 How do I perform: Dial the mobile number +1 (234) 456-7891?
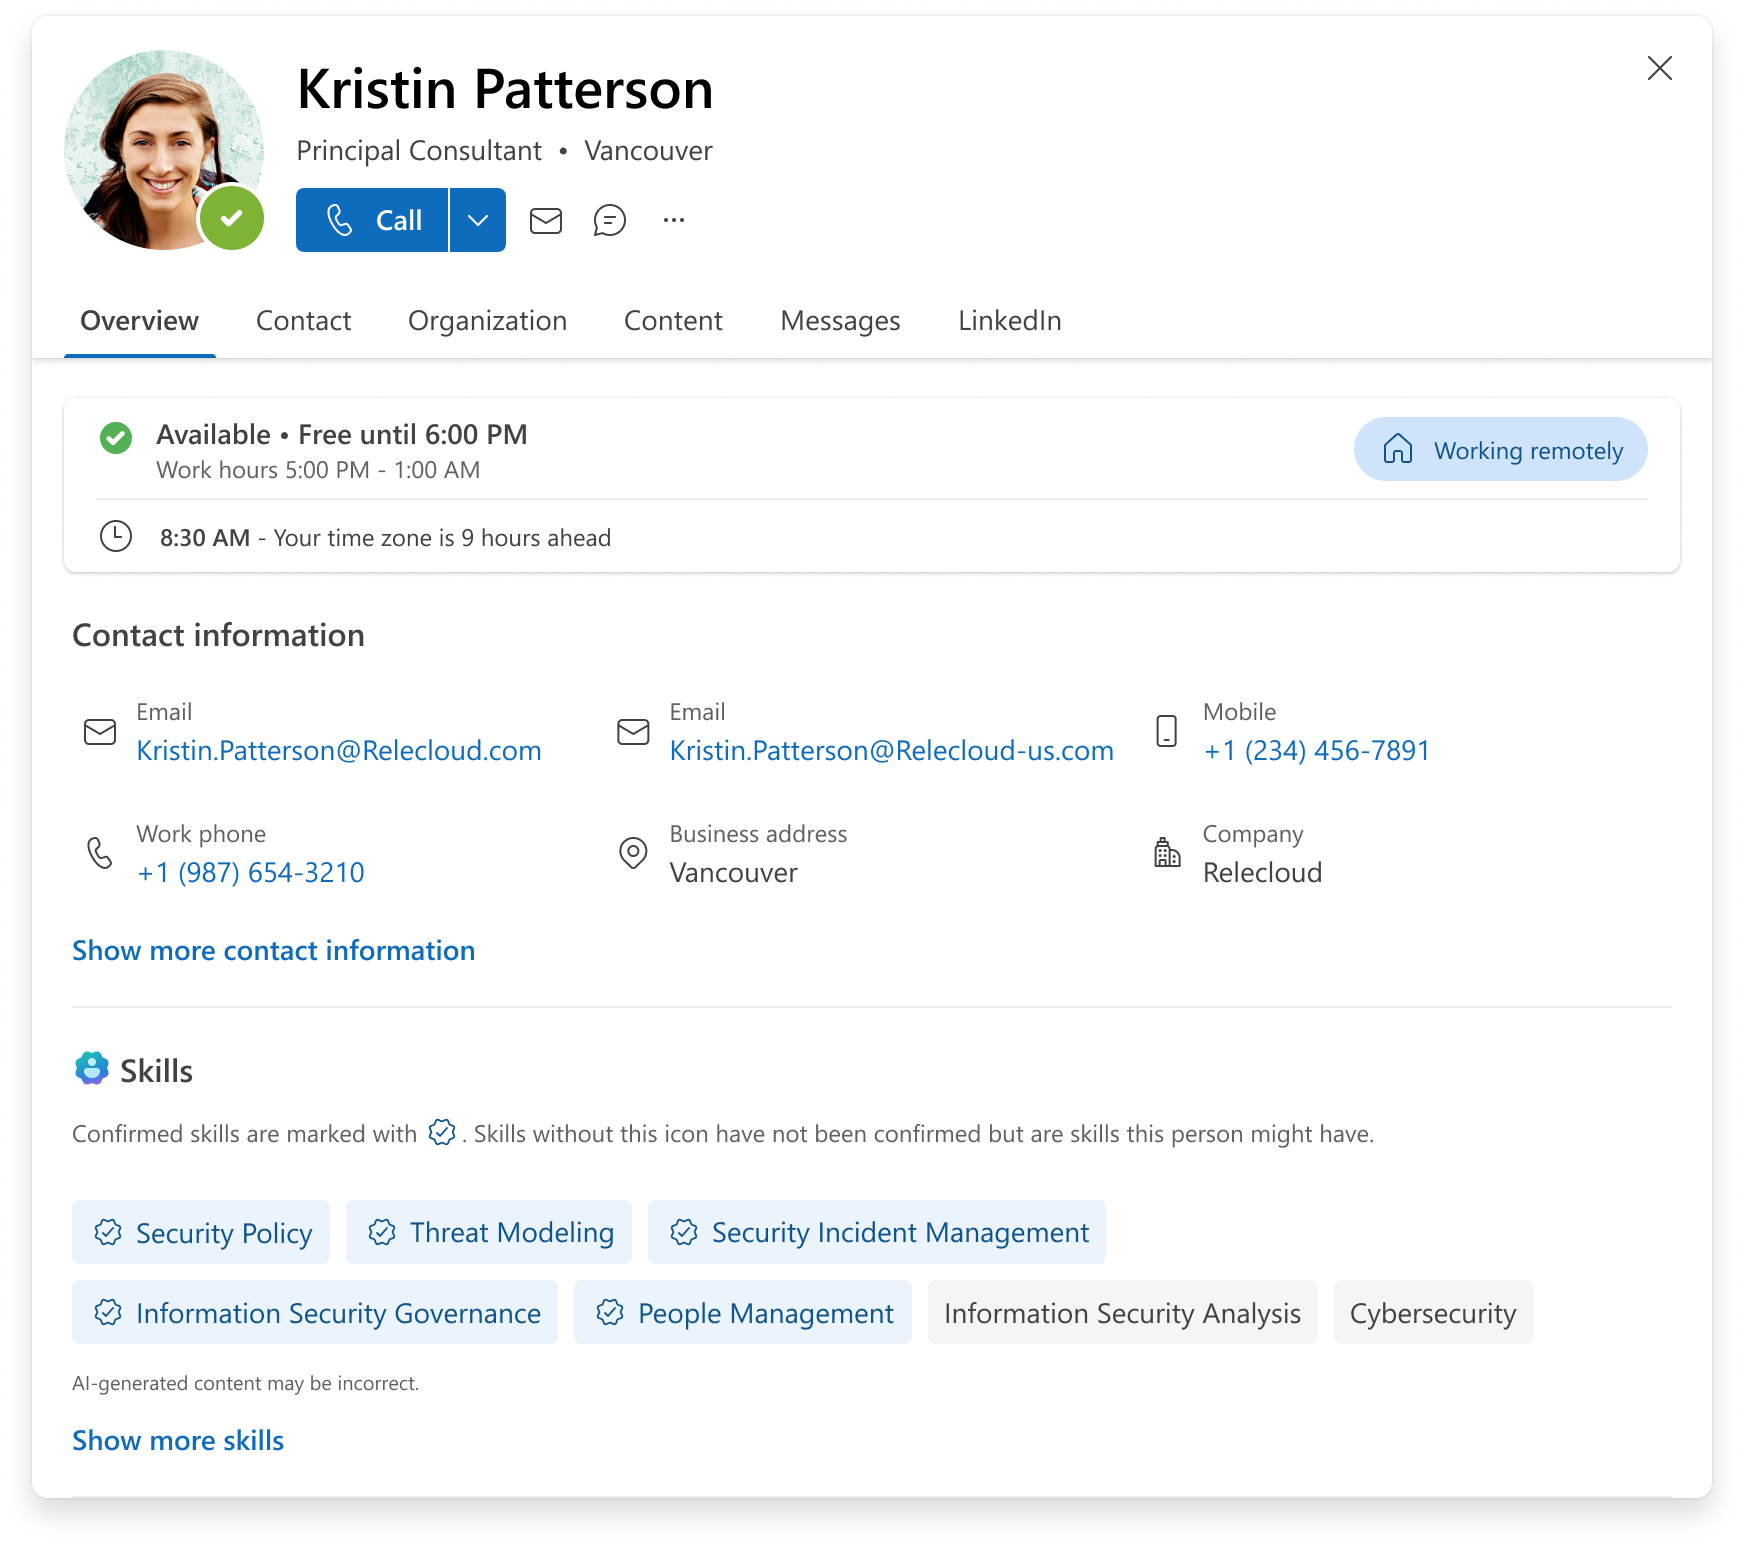tap(1317, 750)
